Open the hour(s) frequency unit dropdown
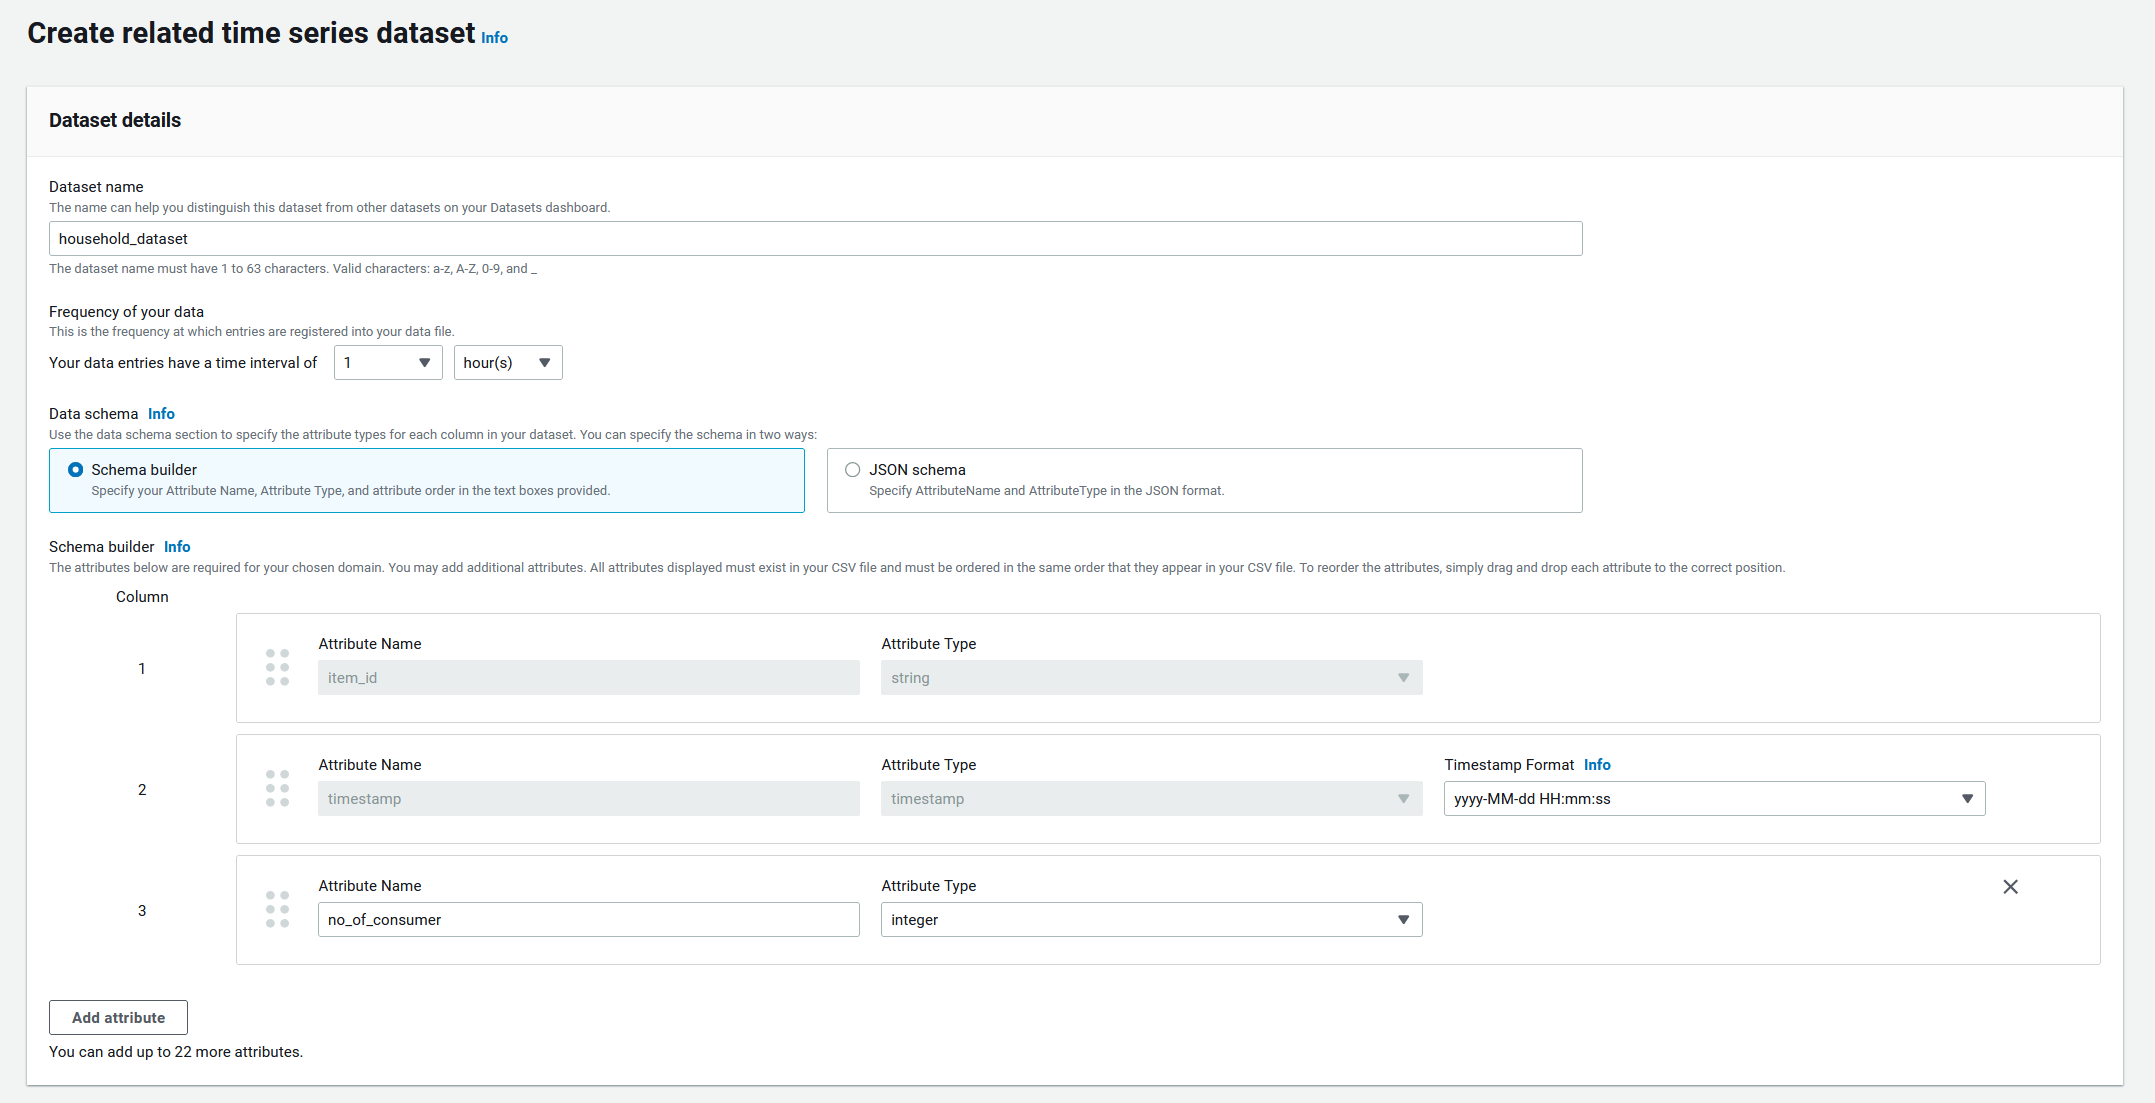 pyautogui.click(x=508, y=363)
